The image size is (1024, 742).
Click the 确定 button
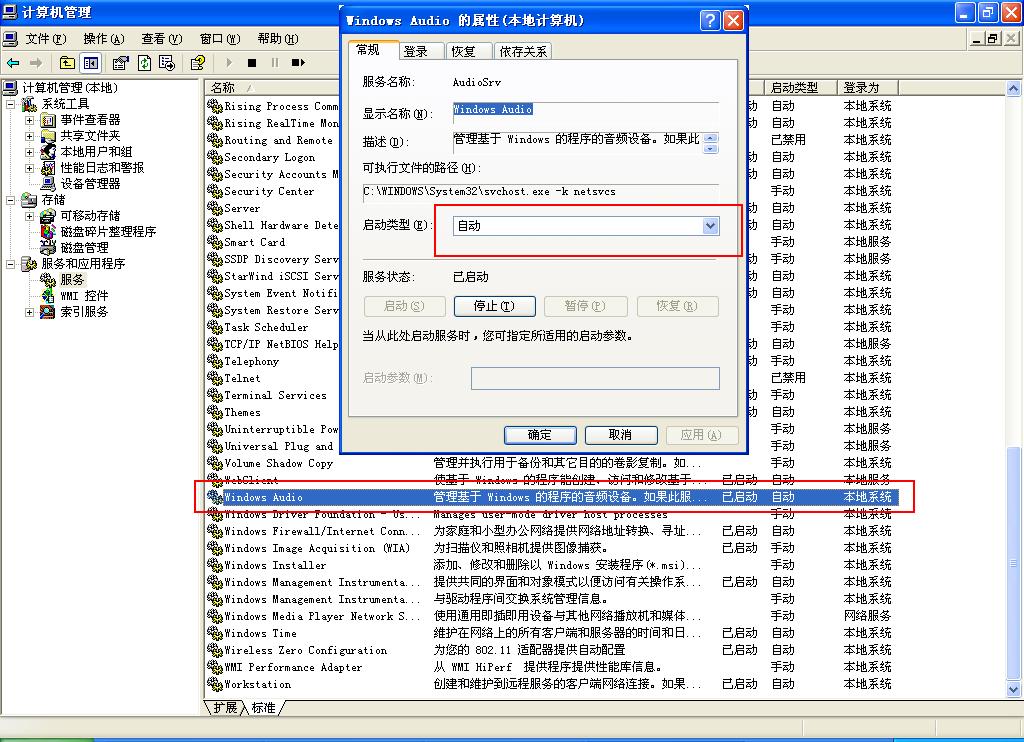click(x=539, y=435)
